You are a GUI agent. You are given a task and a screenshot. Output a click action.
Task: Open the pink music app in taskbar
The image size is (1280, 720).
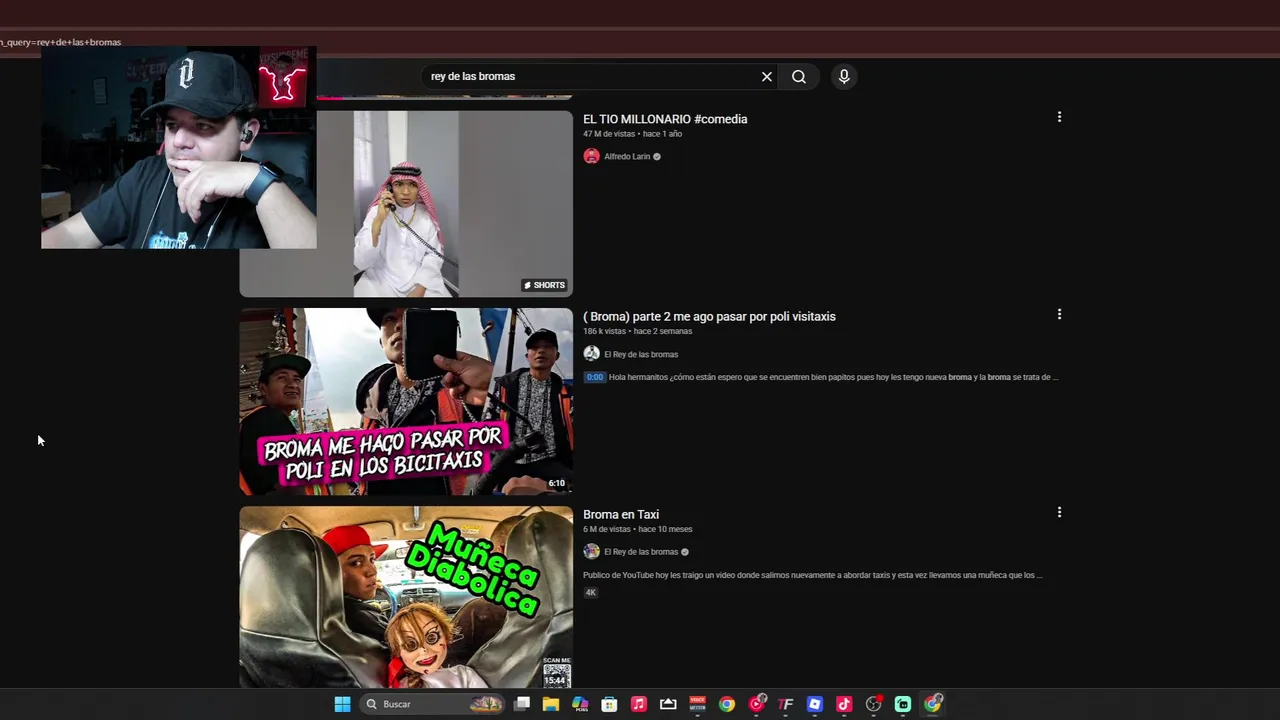pyautogui.click(x=639, y=704)
